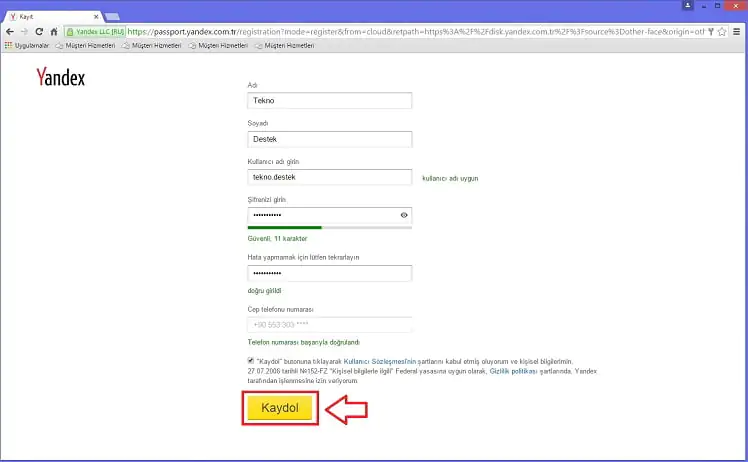Select the Kayıt browser tab
The image size is (748, 462).
(x=52, y=17)
